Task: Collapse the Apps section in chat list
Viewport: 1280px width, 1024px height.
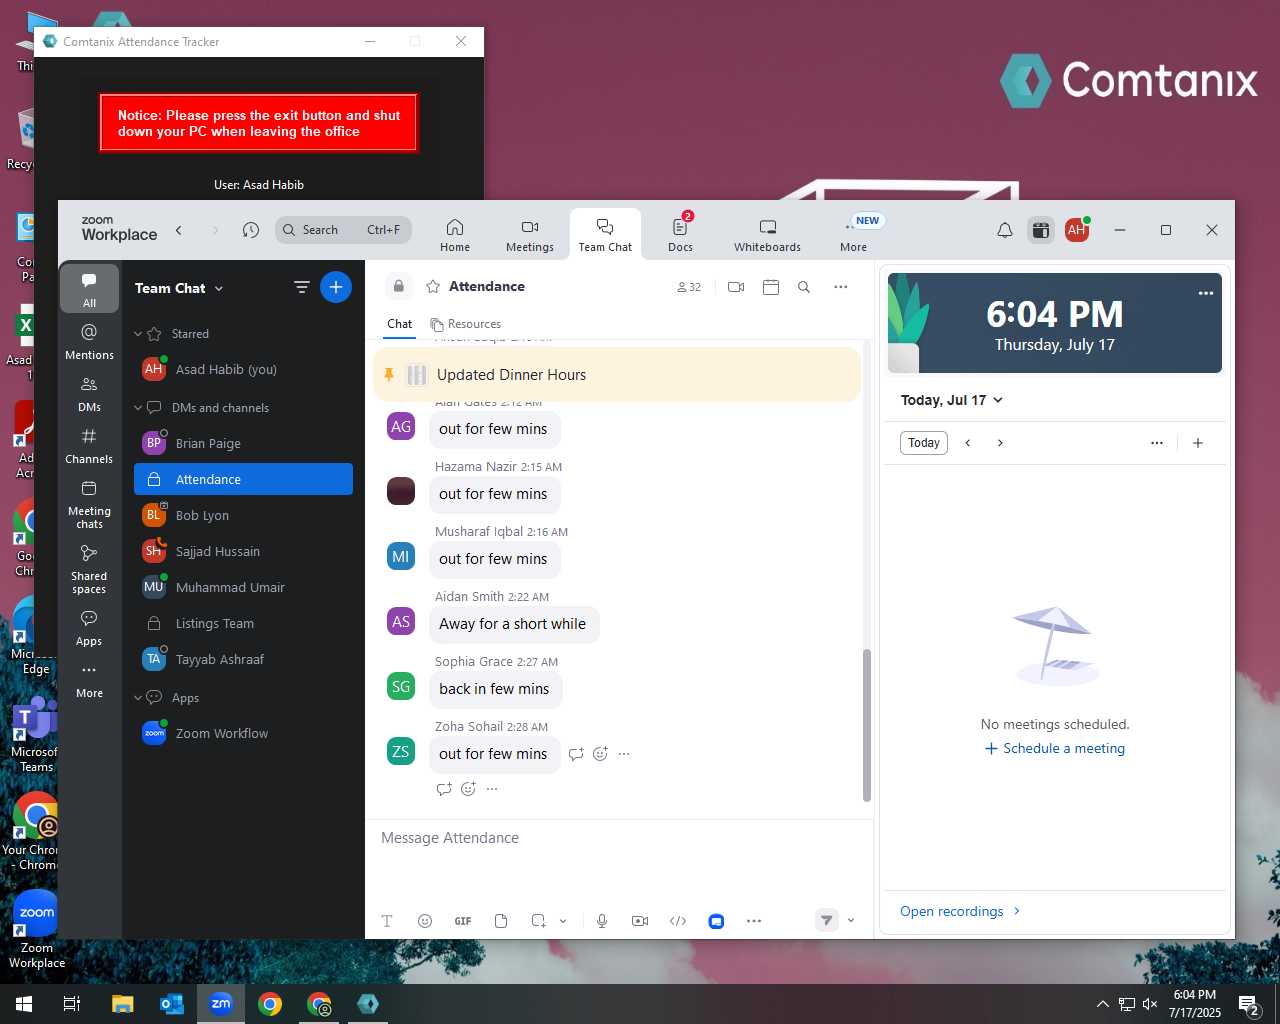Action: pyautogui.click(x=139, y=698)
